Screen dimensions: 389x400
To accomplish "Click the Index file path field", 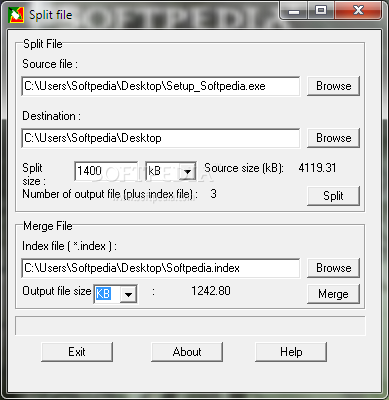I will tap(161, 268).
